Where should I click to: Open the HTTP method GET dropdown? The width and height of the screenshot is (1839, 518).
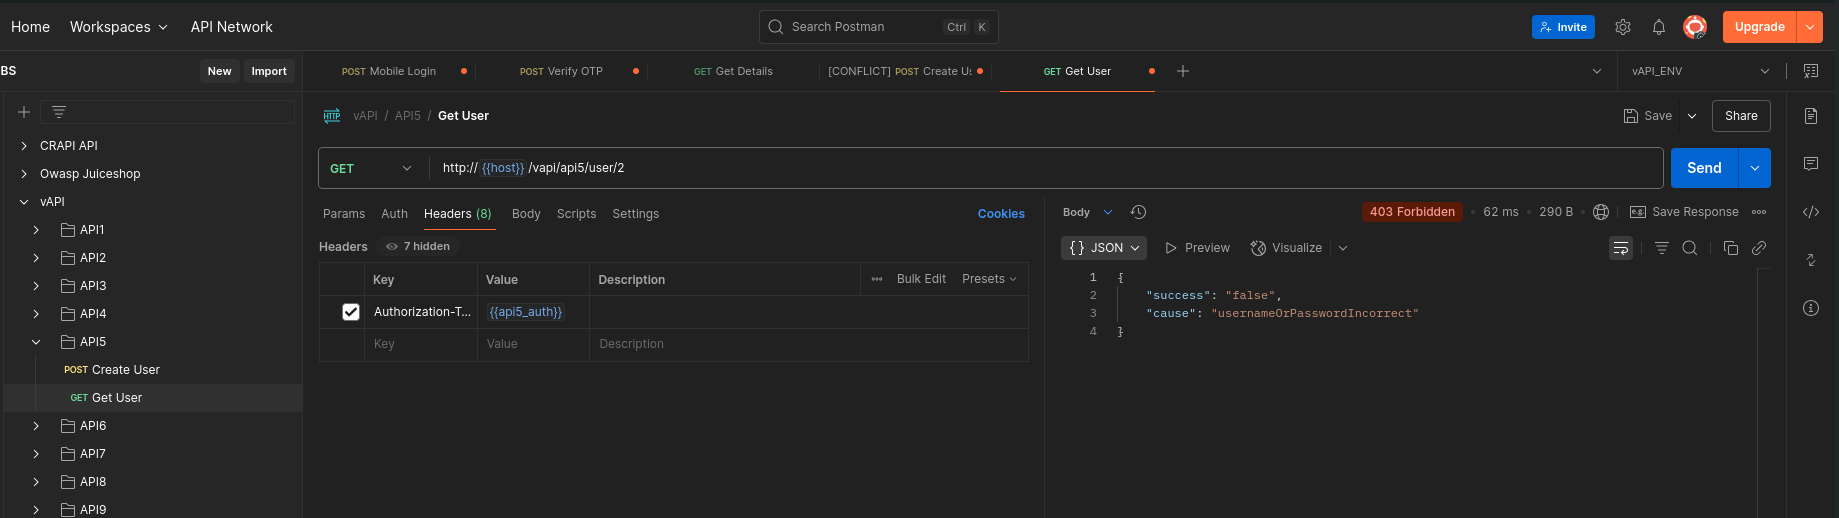(x=371, y=168)
